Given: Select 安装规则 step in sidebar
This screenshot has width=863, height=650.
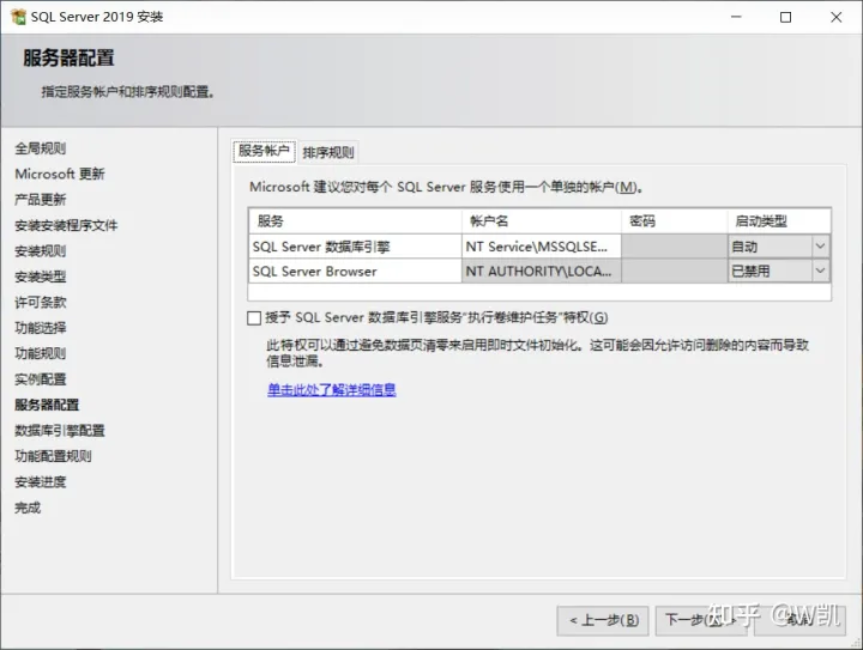Looking at the screenshot, I should [x=40, y=251].
